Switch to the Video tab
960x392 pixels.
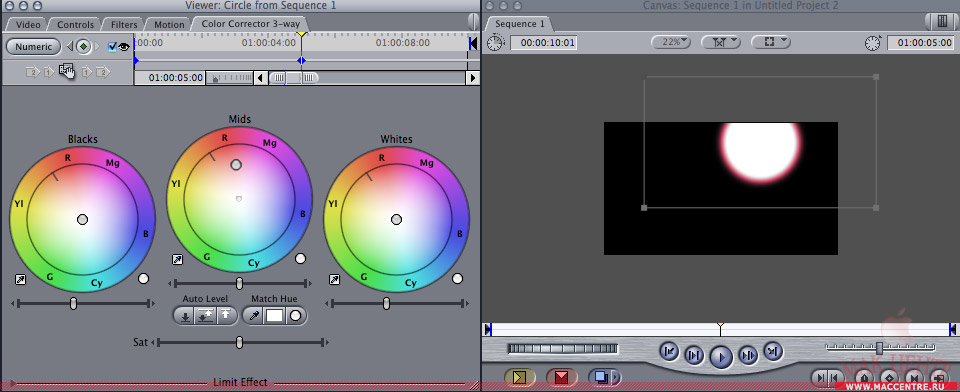[x=28, y=24]
